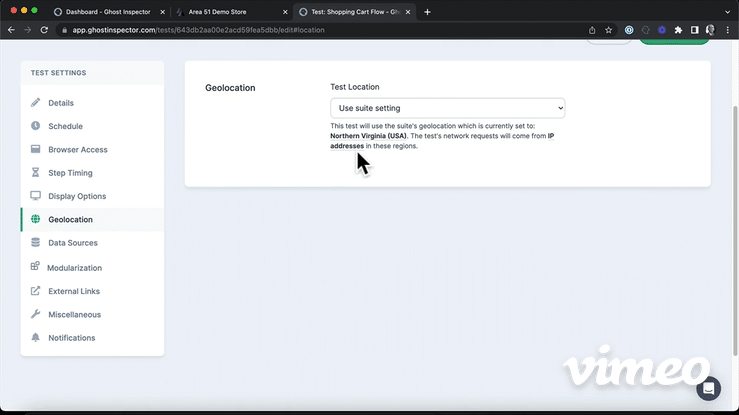Open the Test Location dropdown
This screenshot has width=739, height=415.
[x=447, y=108]
